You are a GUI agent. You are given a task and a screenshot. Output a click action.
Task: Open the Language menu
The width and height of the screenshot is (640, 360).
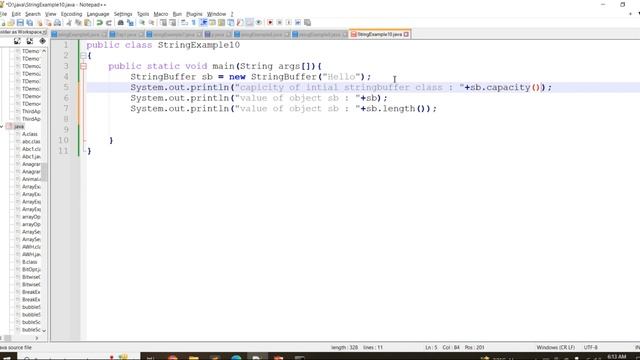pyautogui.click(x=98, y=14)
